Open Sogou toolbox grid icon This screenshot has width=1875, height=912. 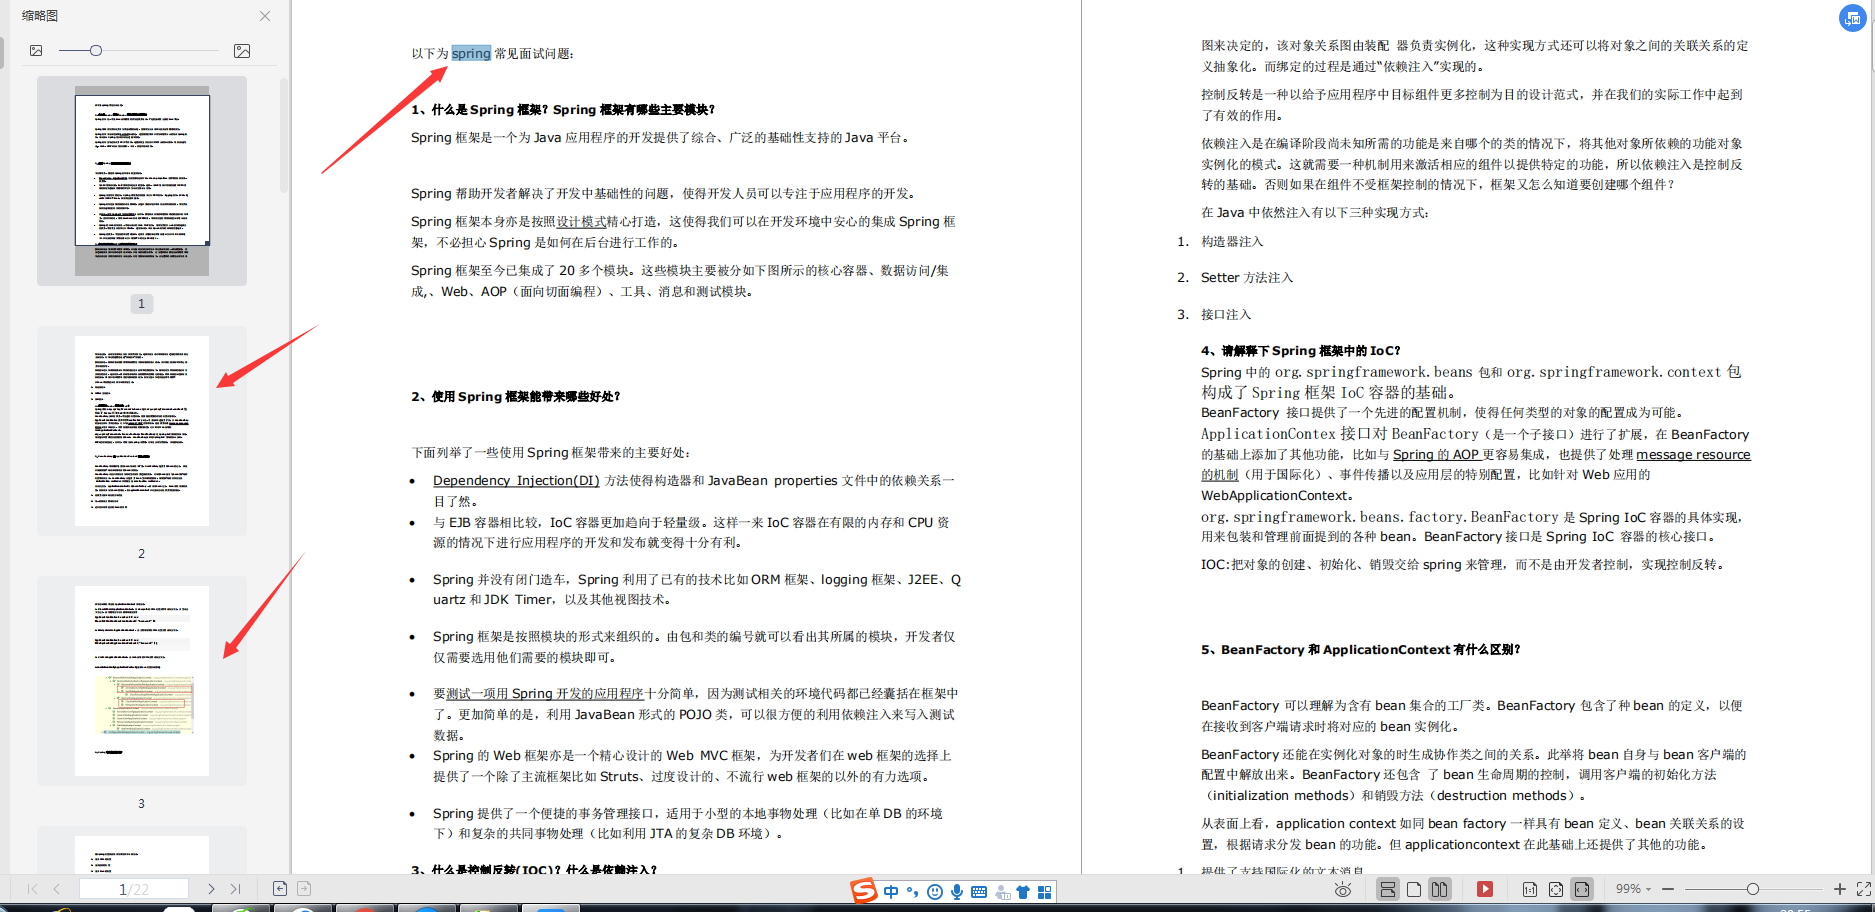[x=1045, y=892]
